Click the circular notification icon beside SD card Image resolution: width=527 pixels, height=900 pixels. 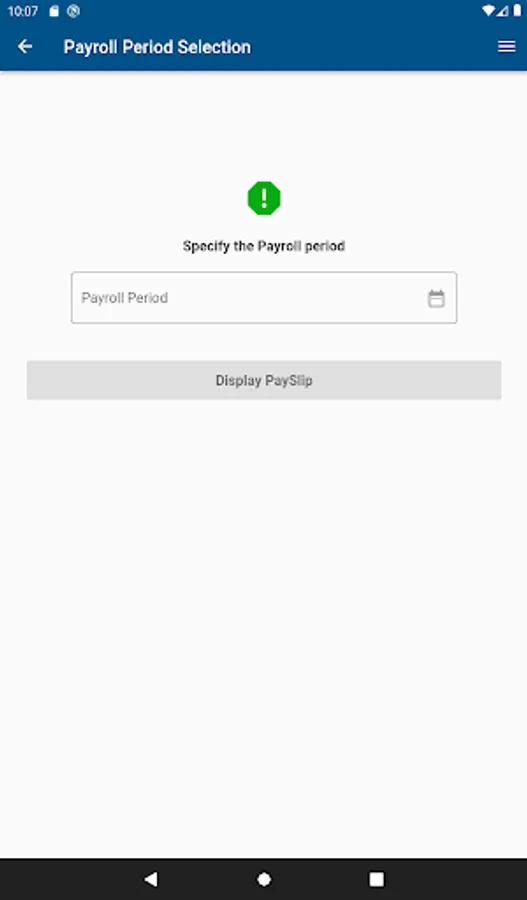coord(73,11)
